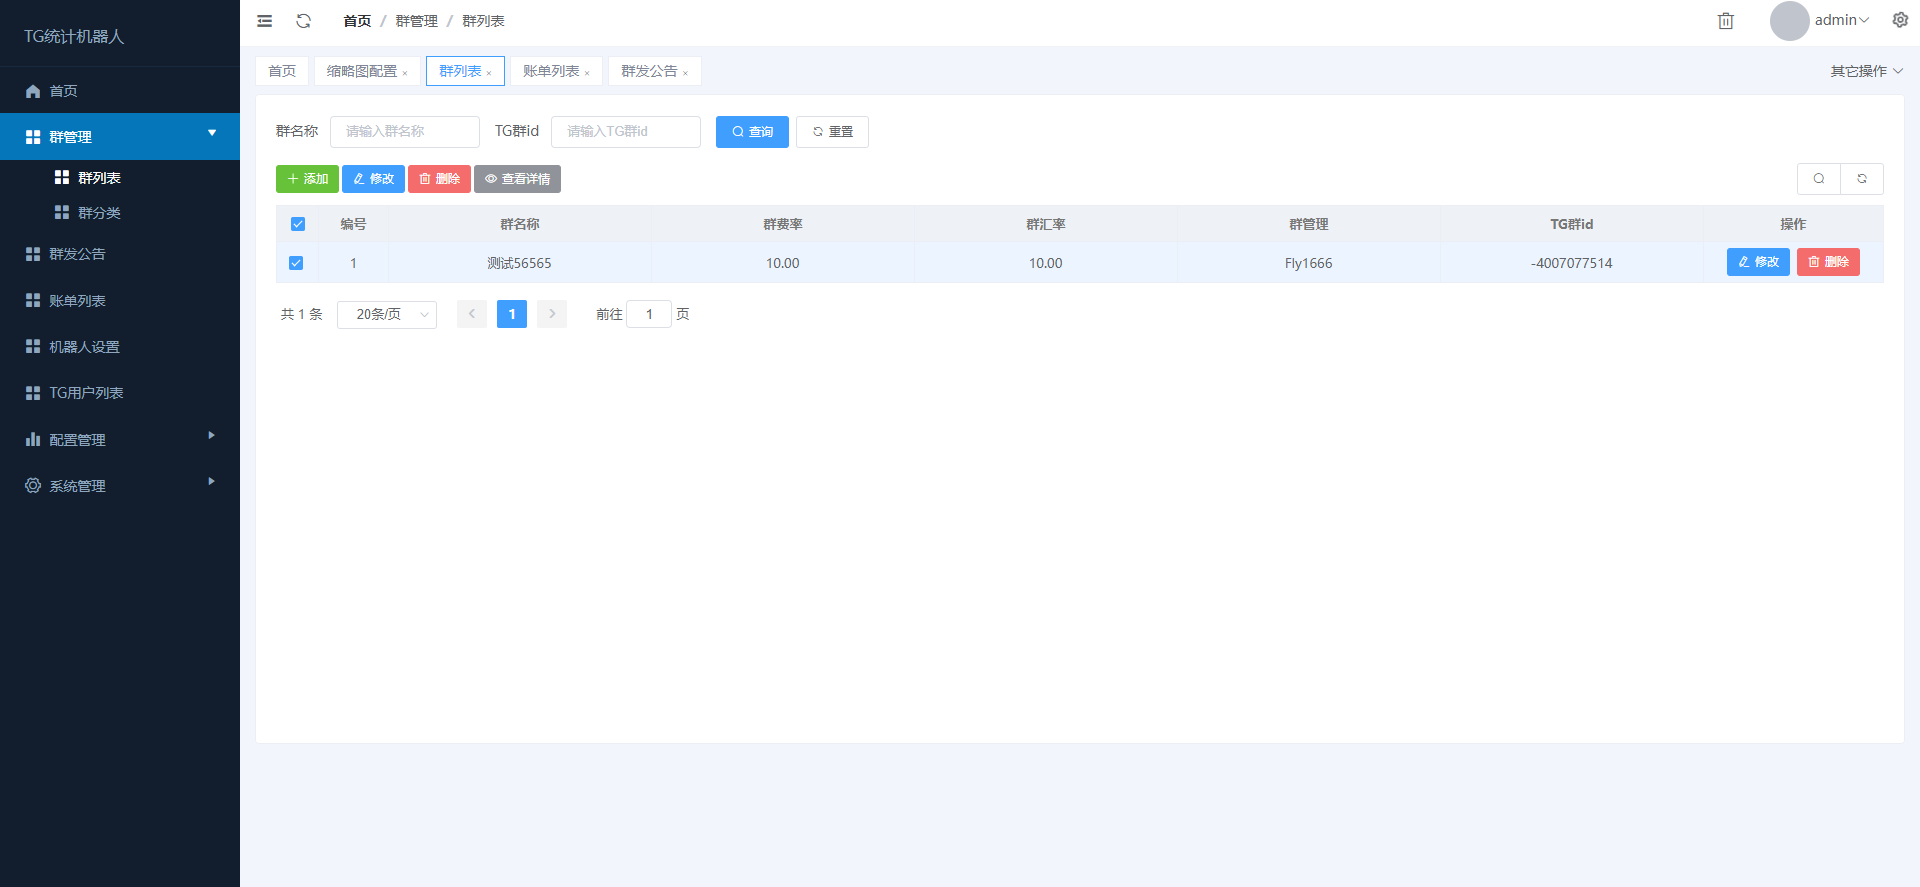
Task: Select page 1 in pagination
Action: 512,314
